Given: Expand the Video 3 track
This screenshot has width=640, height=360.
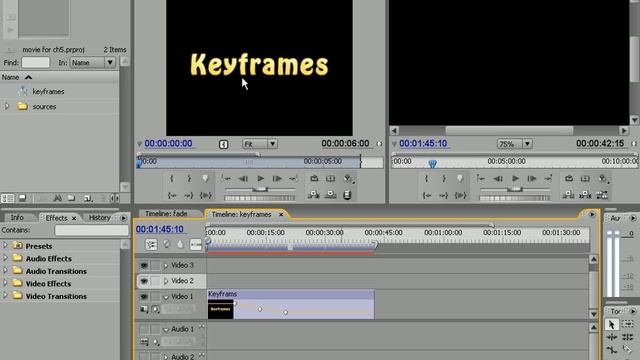Looking at the screenshot, I should pyautogui.click(x=166, y=266).
